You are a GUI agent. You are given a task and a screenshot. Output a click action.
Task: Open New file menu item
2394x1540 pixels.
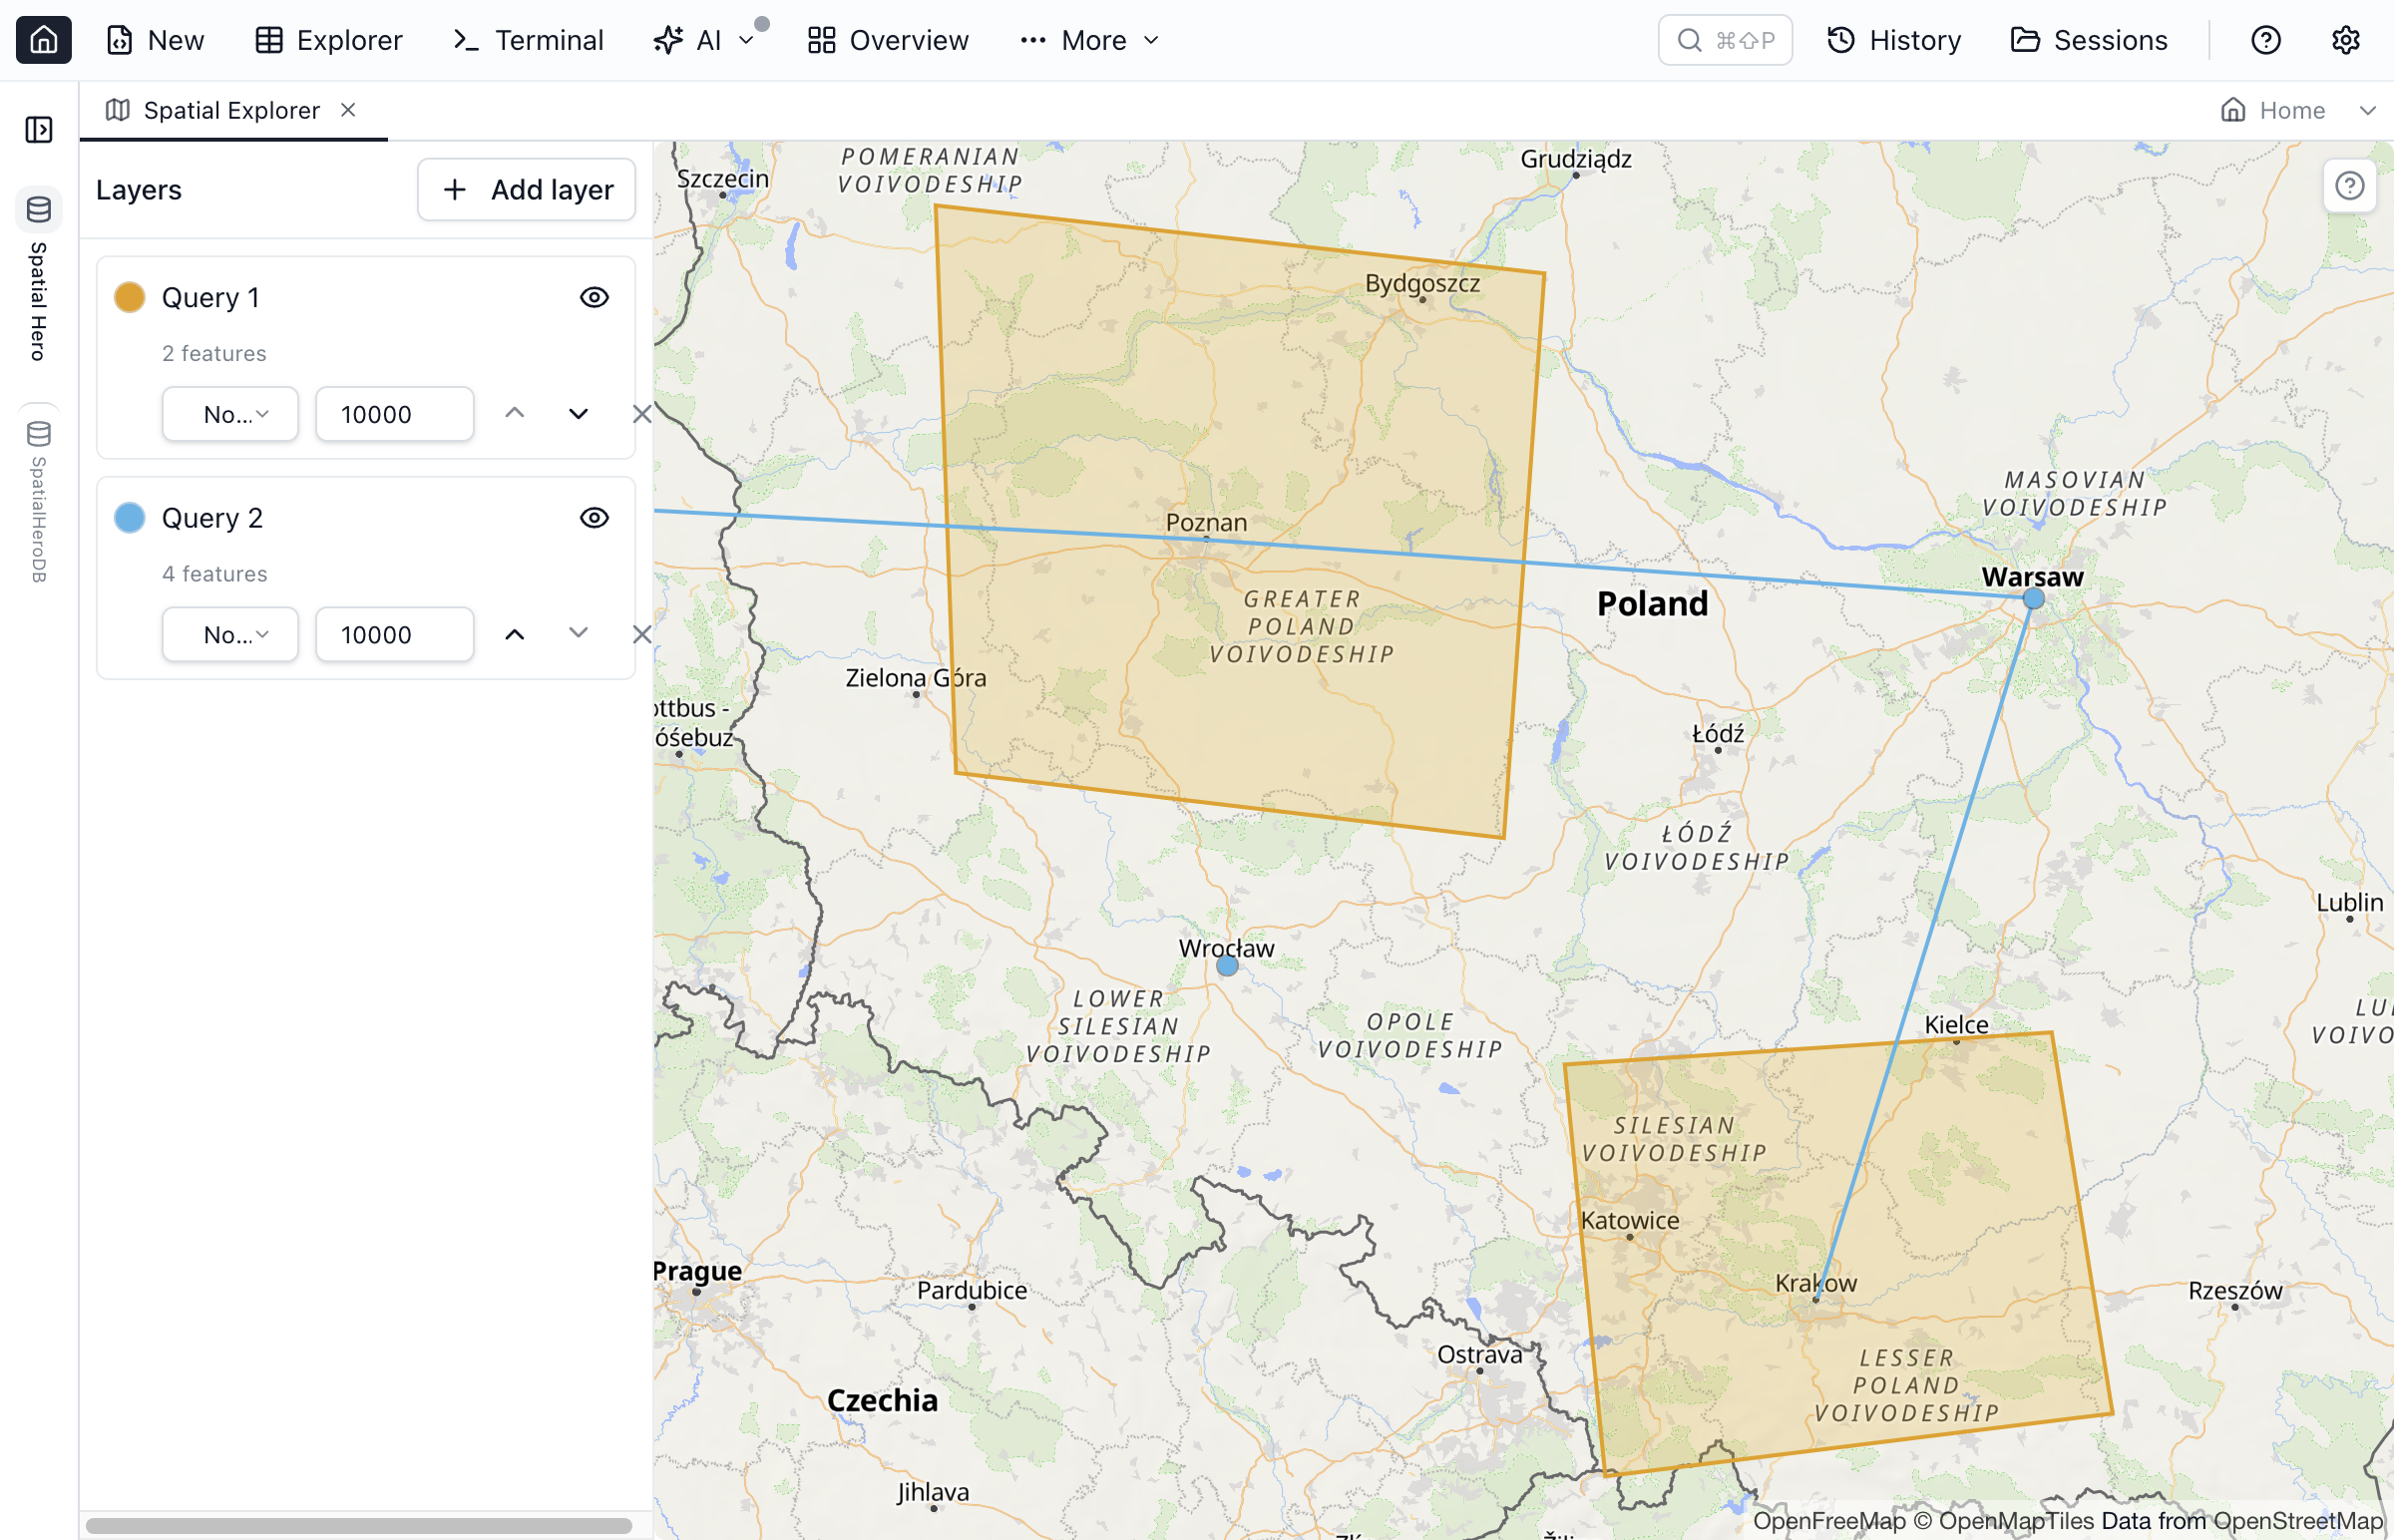(x=155, y=40)
